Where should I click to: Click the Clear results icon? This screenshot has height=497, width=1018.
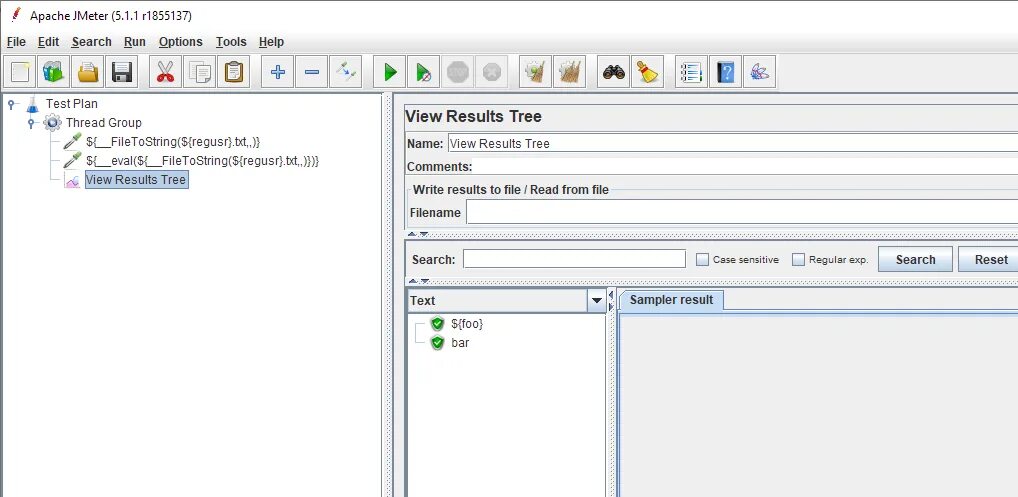(536, 71)
